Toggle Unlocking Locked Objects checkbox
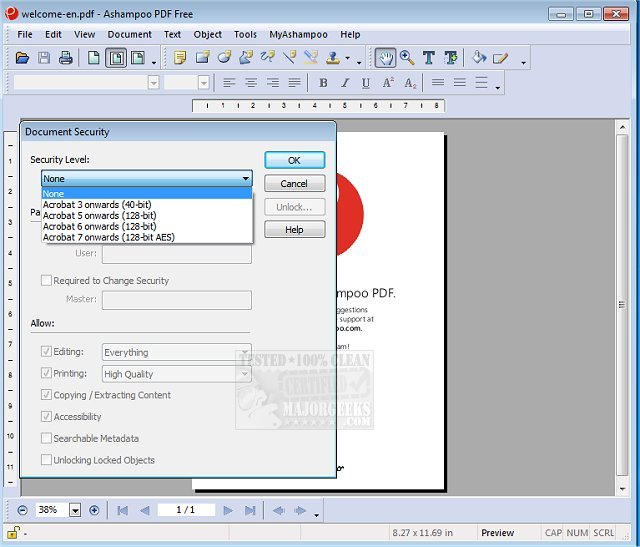 (46, 460)
